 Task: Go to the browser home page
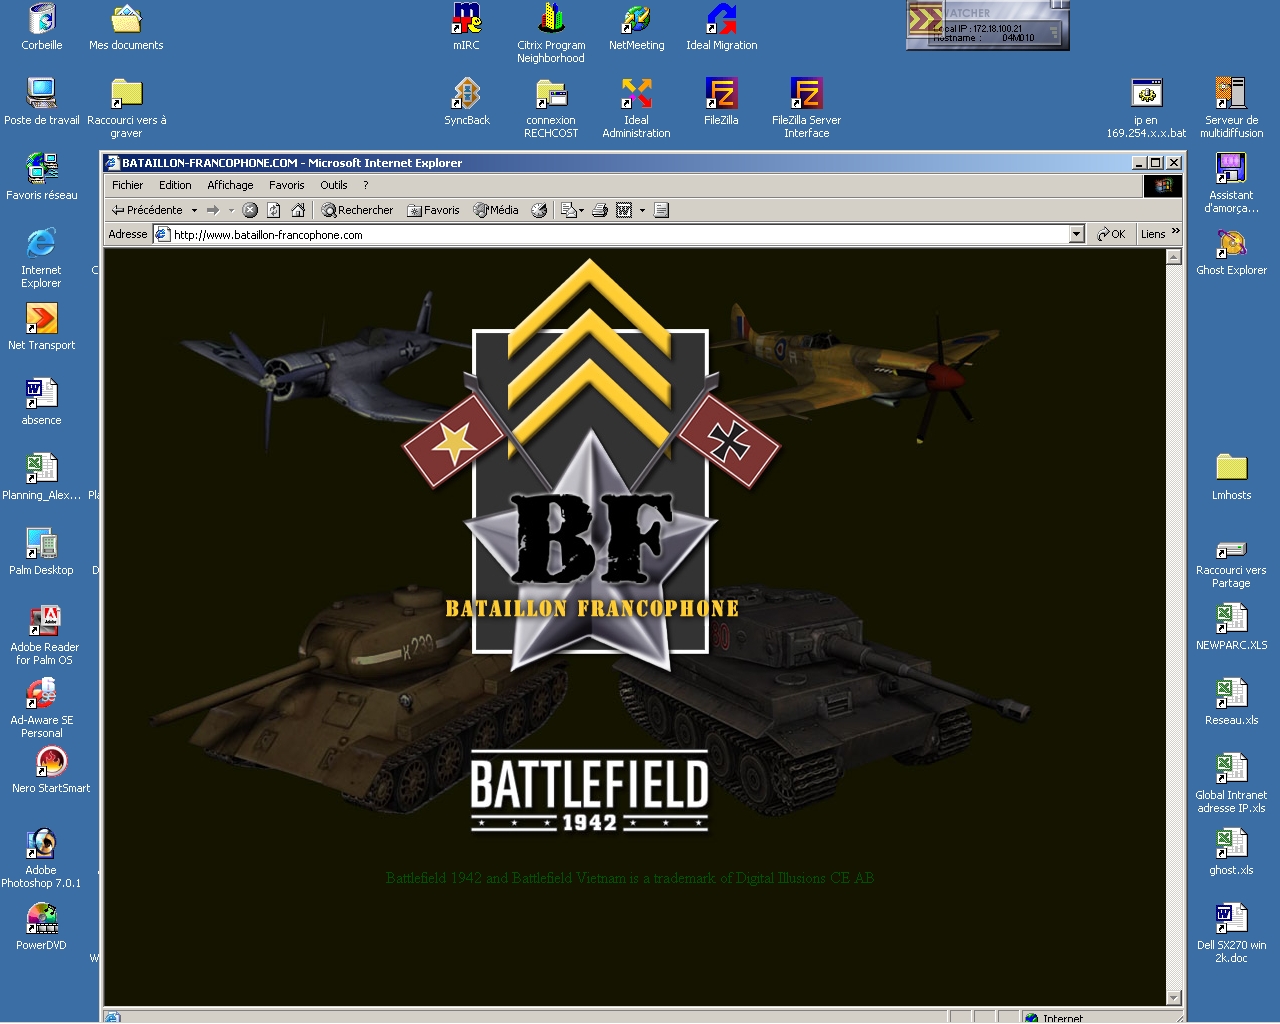point(298,210)
